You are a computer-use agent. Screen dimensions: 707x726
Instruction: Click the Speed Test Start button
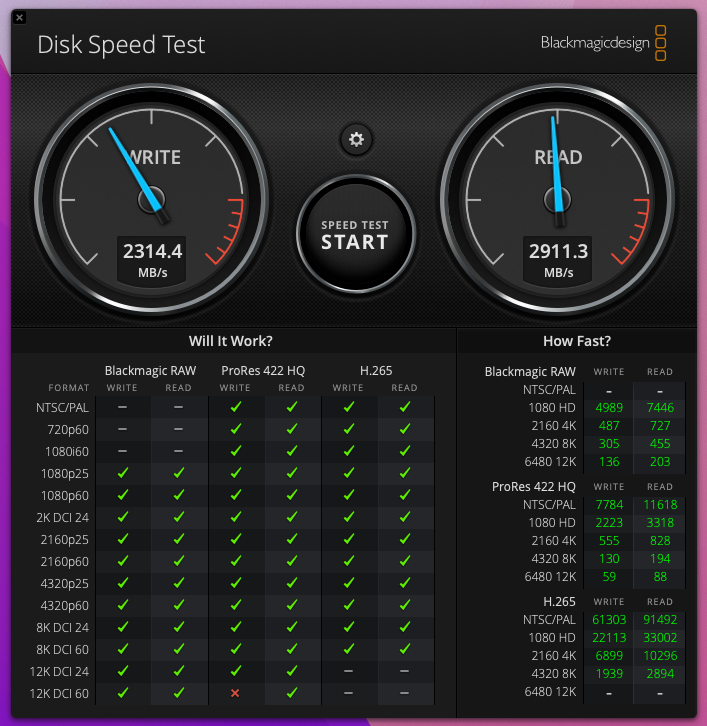(x=356, y=234)
